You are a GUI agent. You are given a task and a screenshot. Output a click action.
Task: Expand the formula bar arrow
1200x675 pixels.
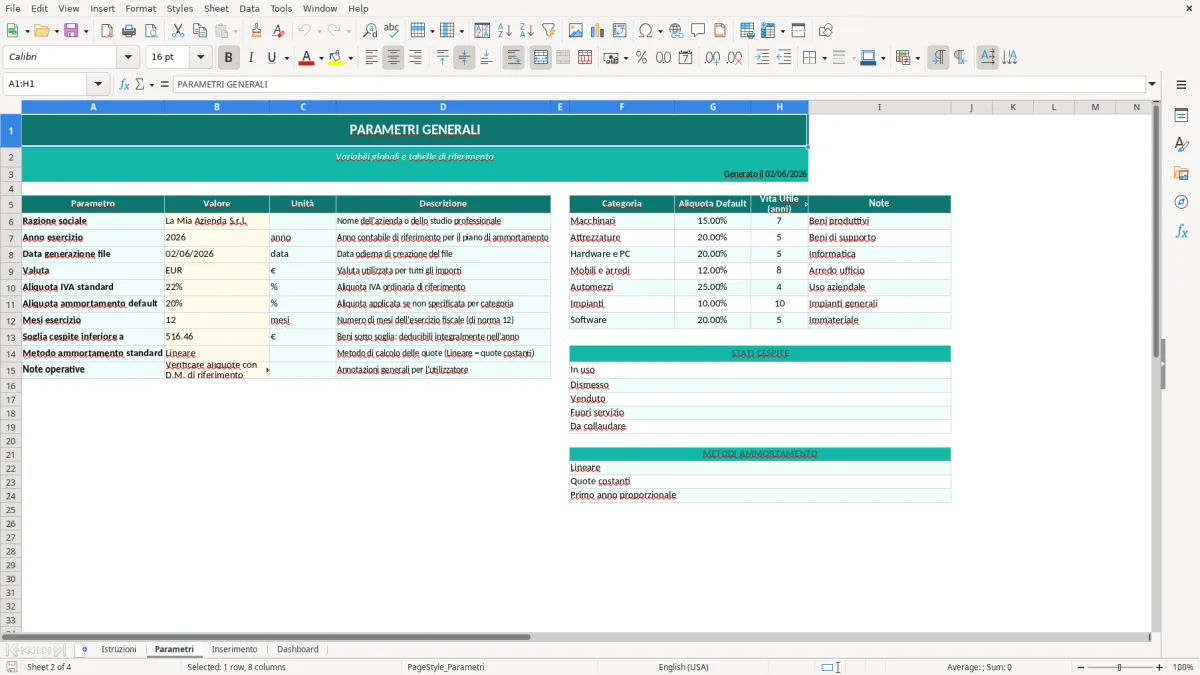tap(1152, 84)
